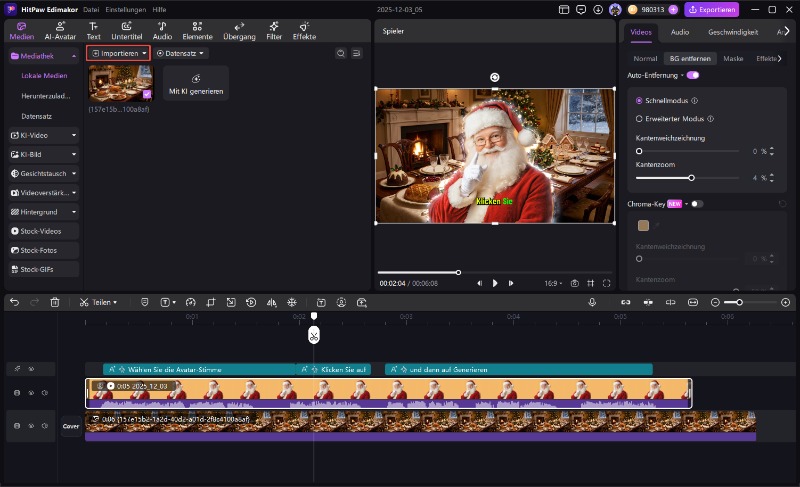The height and width of the screenshot is (487, 800).
Task: Click the user avatar profile icon
Action: [x=615, y=9]
